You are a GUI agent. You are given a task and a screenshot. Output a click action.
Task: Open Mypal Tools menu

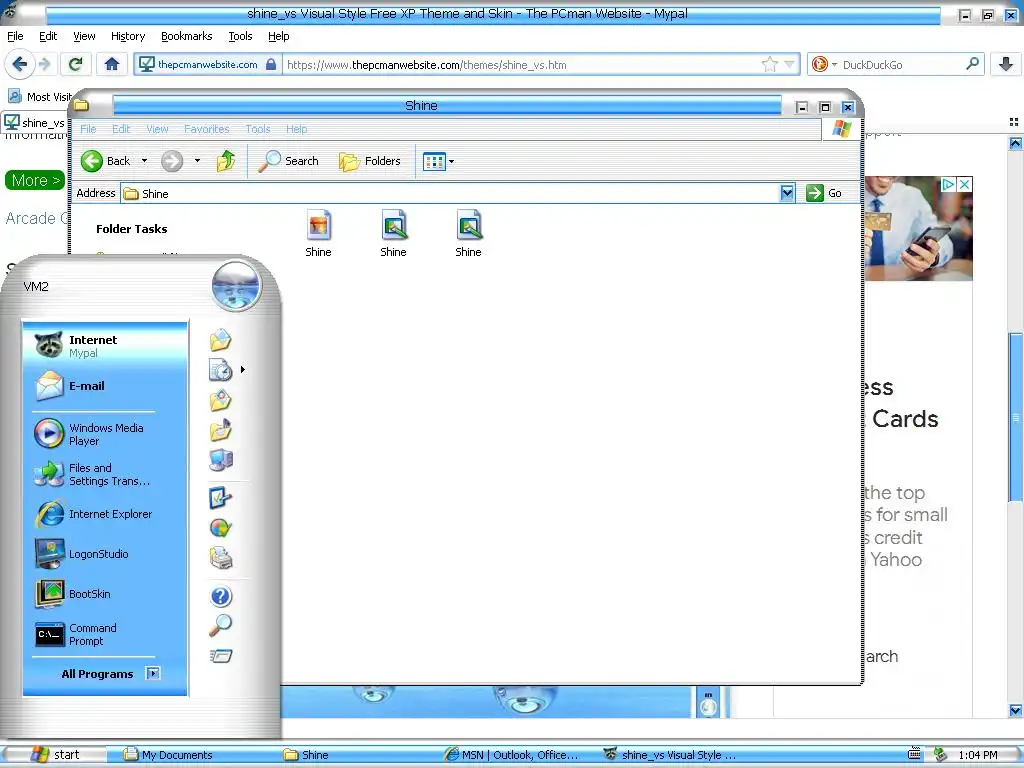coord(240,36)
